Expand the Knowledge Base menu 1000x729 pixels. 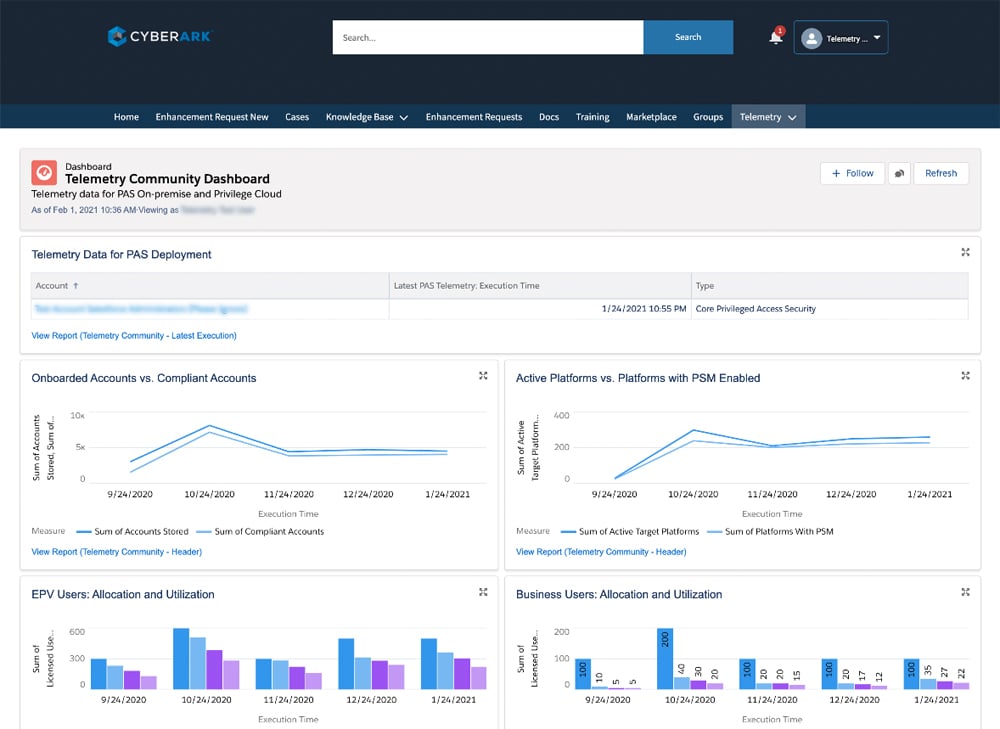coord(366,117)
